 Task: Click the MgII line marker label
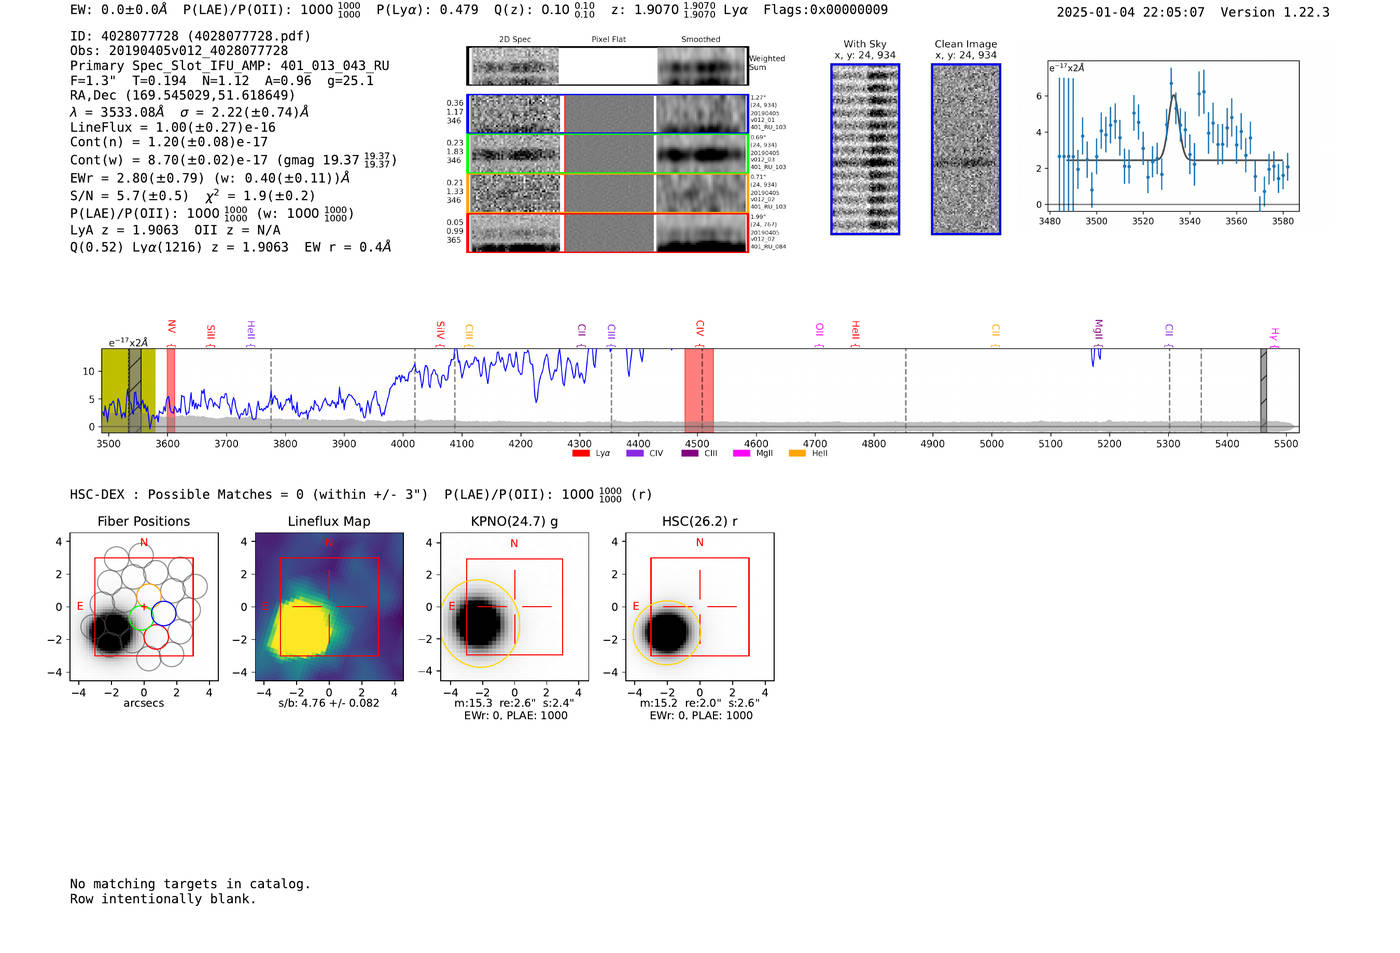(1098, 332)
